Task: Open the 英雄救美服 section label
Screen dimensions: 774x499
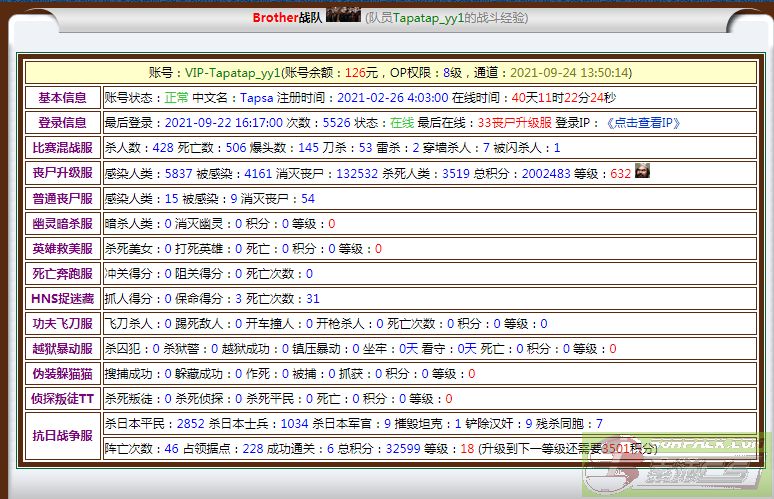Action: 62,249
